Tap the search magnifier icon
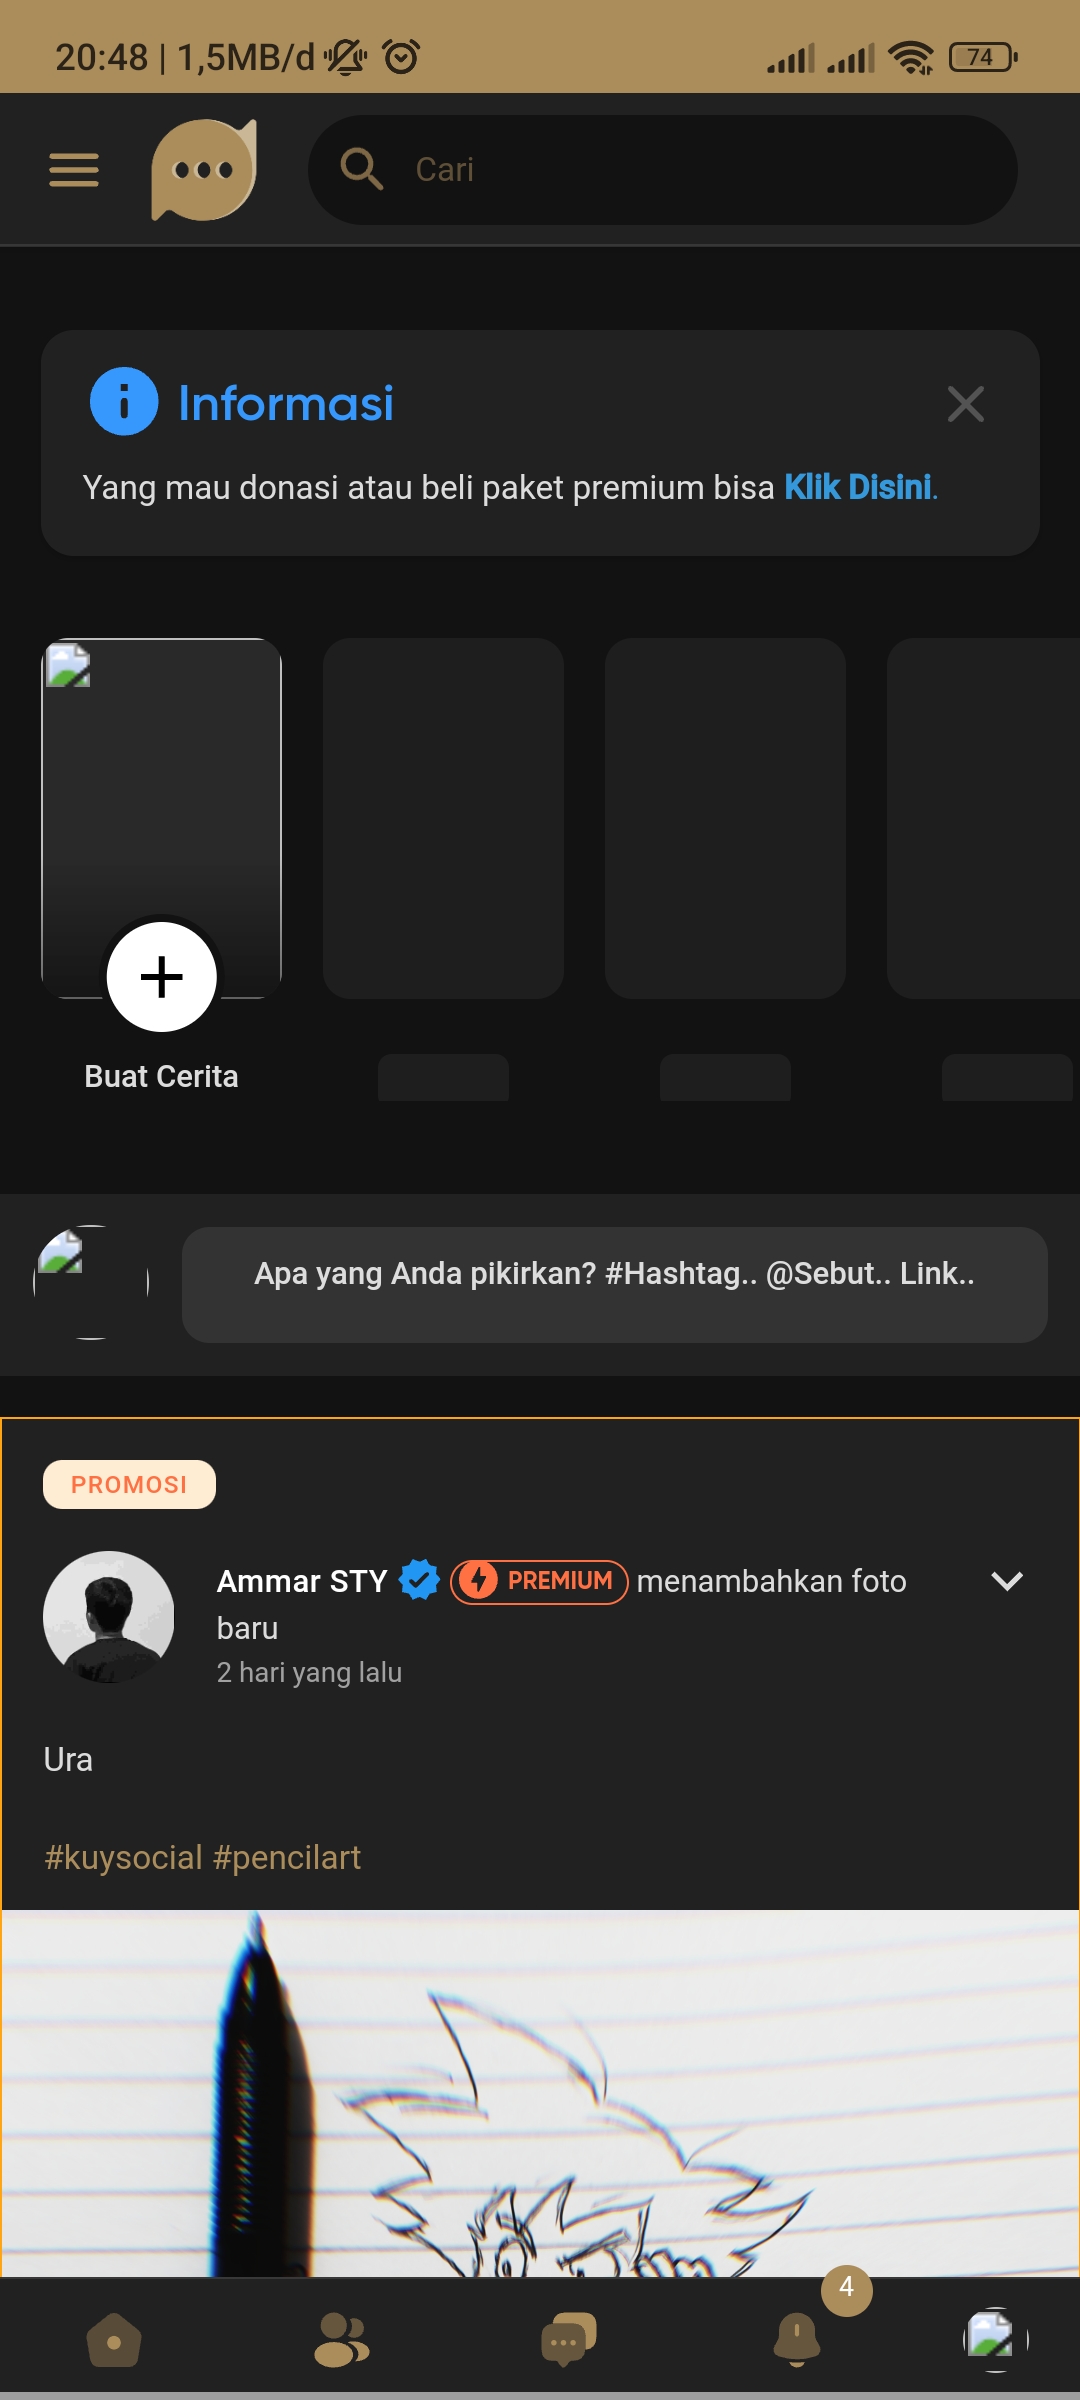The height and width of the screenshot is (2400, 1080). [x=361, y=169]
